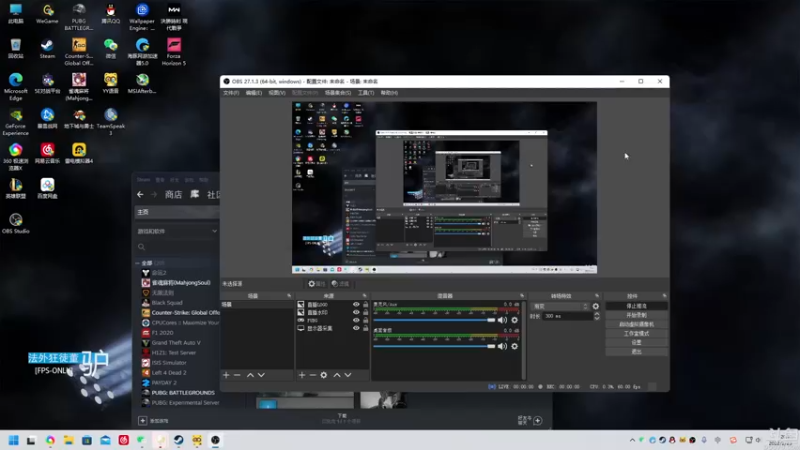Move scene down with the arrow icon
Screen dimensions: 800x450
[x=261, y=375]
